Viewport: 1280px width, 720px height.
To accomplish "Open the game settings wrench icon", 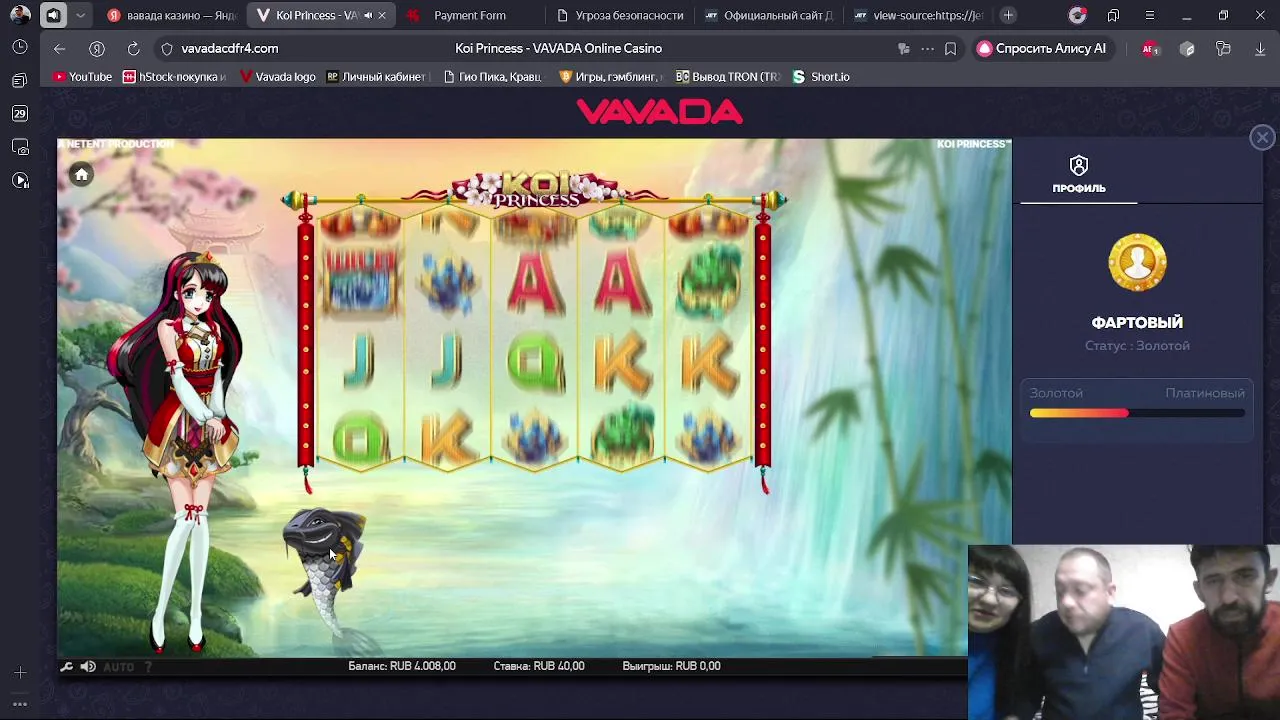I will point(67,667).
